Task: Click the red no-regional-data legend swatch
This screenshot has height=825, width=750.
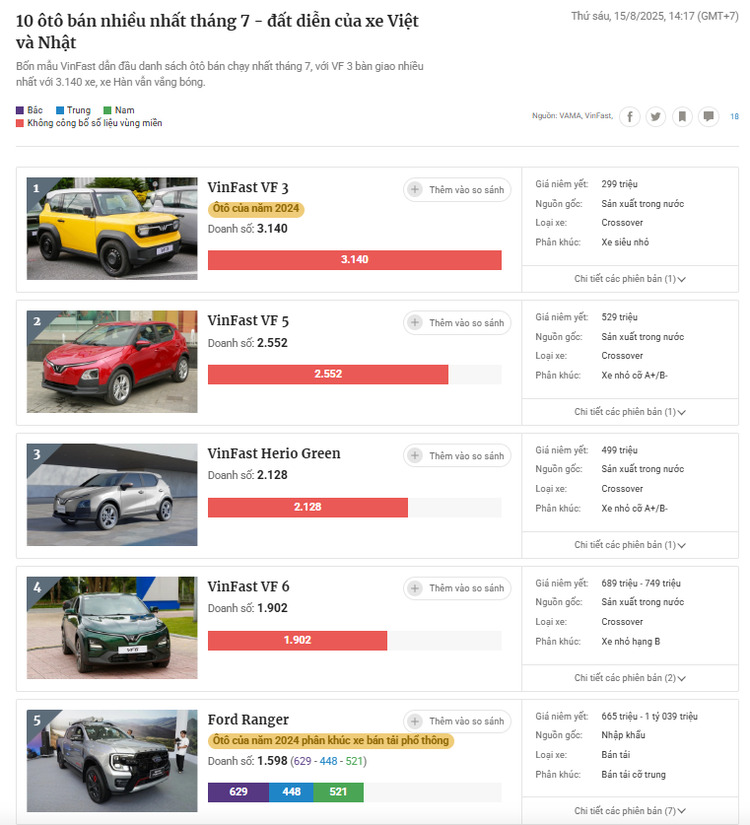Action: pyautogui.click(x=20, y=123)
